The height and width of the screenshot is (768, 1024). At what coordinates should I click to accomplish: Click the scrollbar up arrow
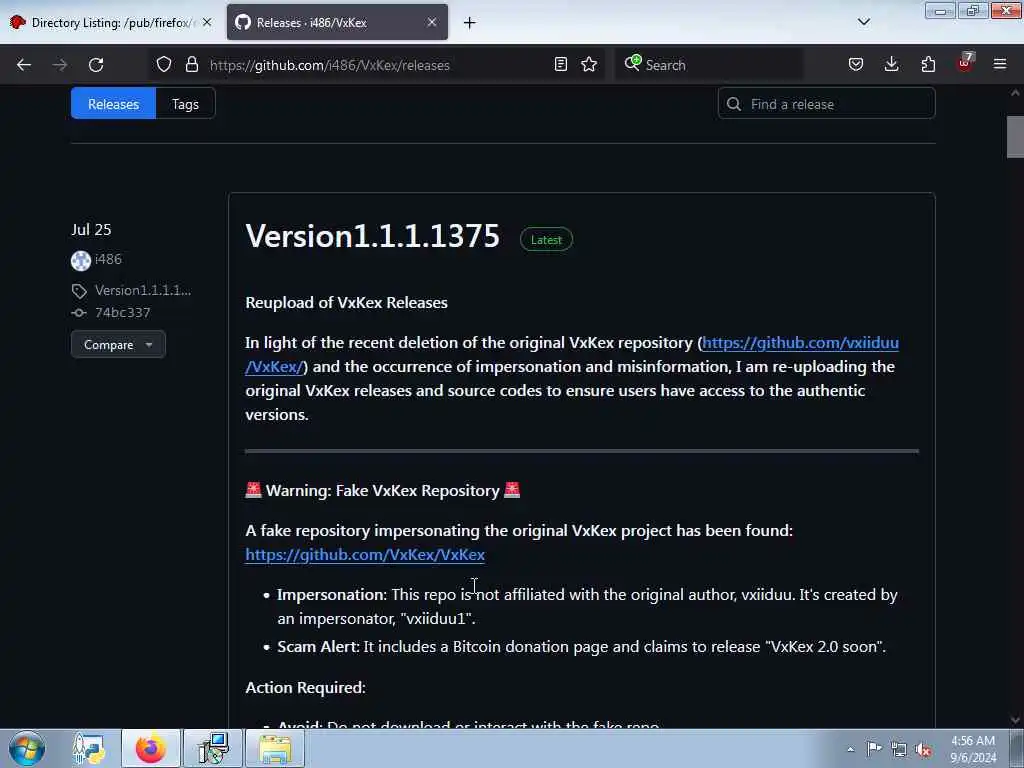(1015, 93)
